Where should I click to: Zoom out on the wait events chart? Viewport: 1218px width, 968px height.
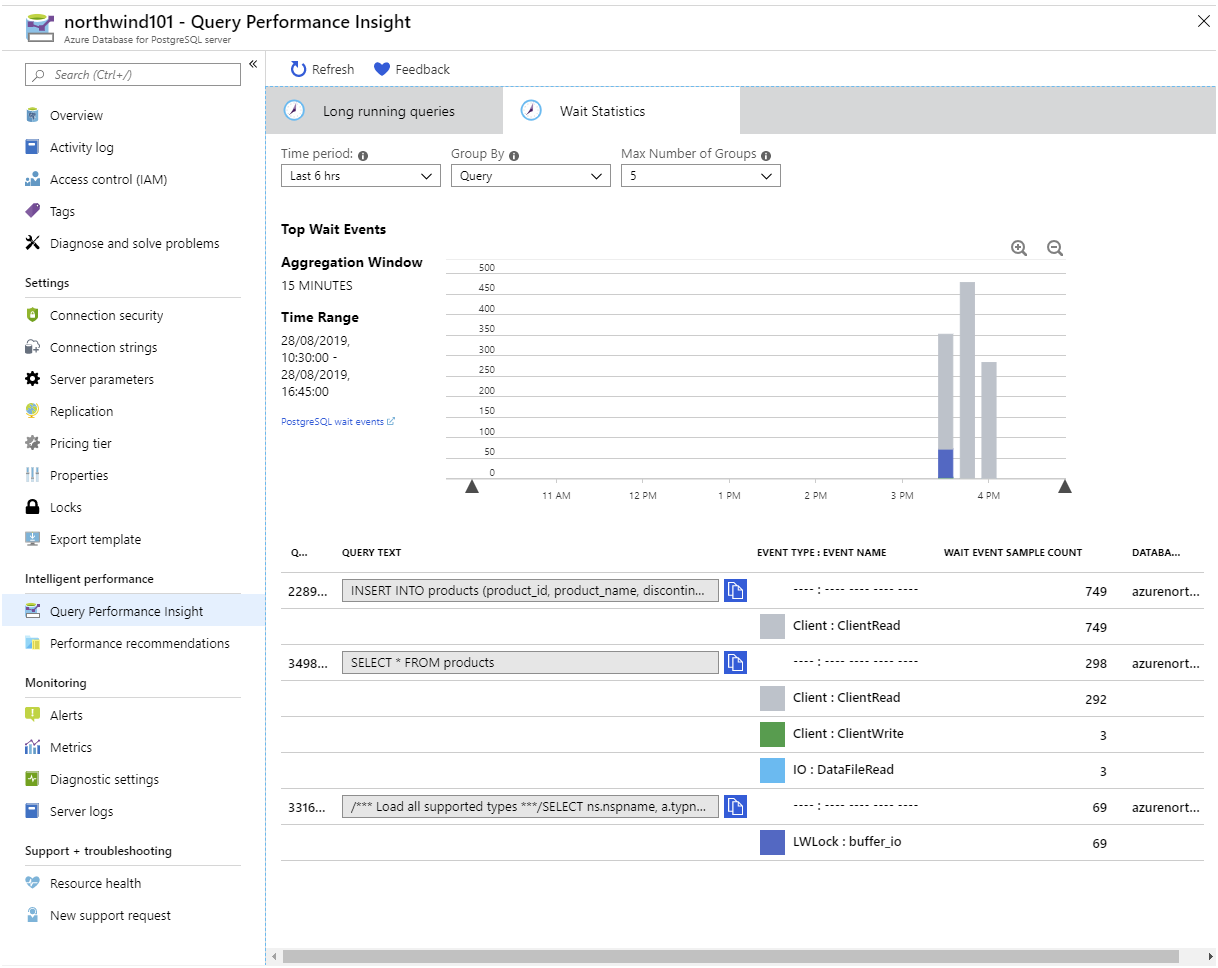[x=1055, y=248]
